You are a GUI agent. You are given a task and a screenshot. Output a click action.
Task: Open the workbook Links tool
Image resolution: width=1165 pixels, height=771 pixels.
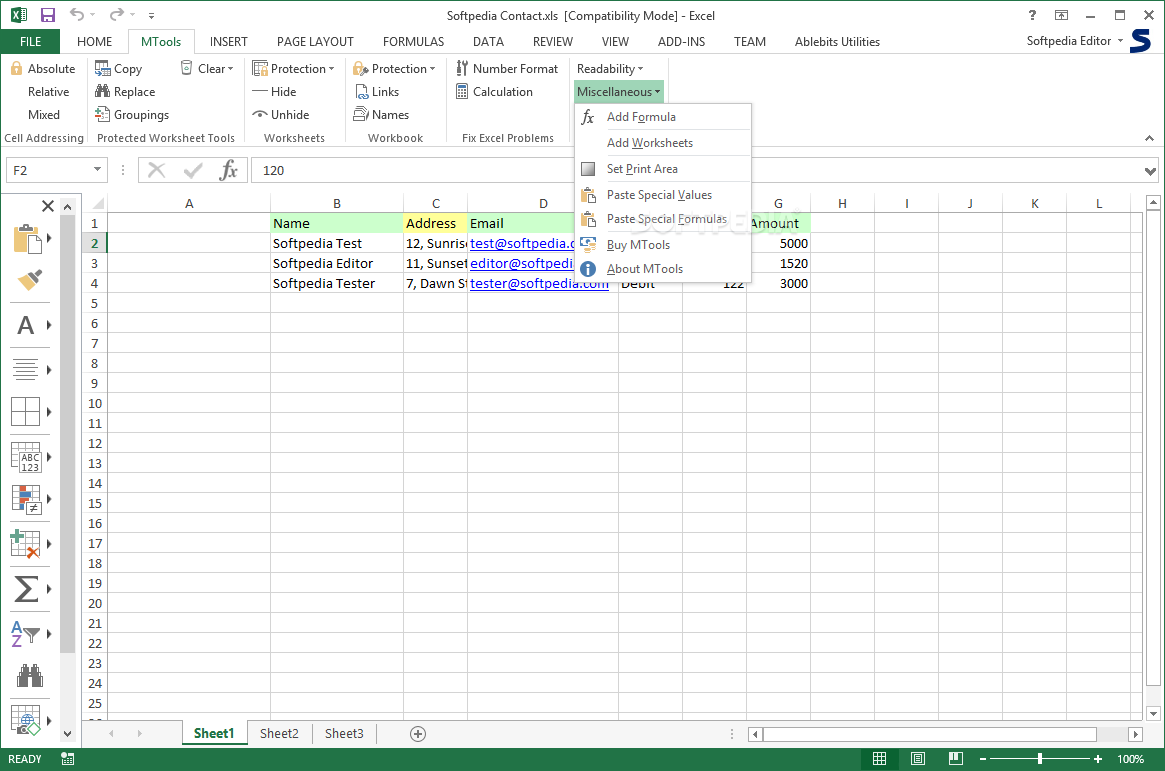[x=377, y=91]
